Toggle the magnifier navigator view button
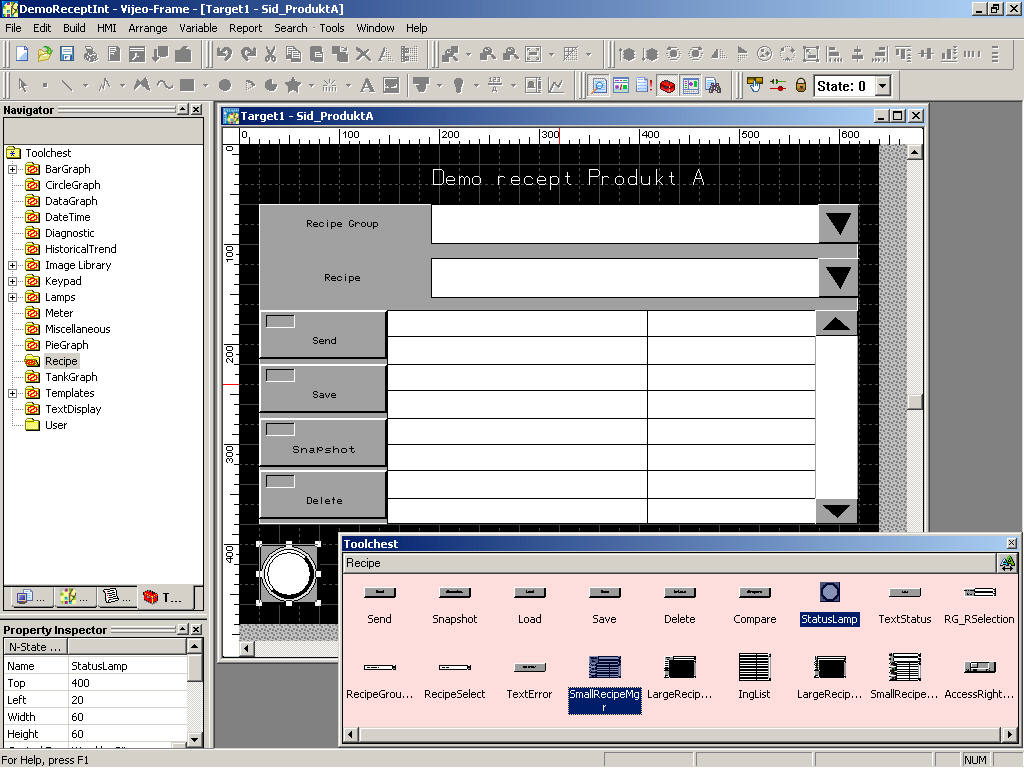This screenshot has width=1024, height=768. 599,86
